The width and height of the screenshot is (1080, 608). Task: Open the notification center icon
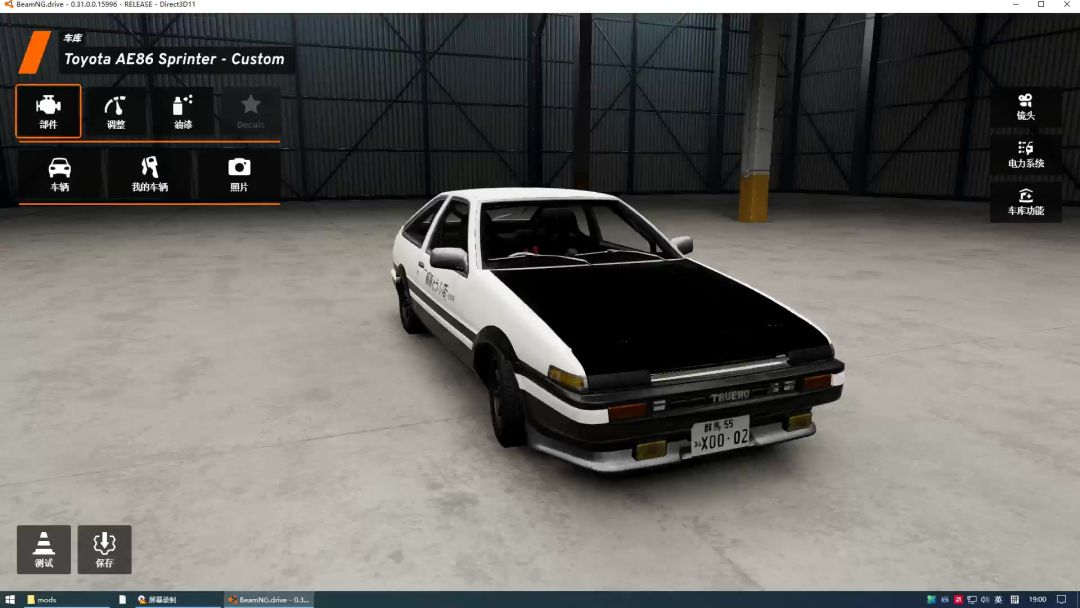click(1061, 600)
